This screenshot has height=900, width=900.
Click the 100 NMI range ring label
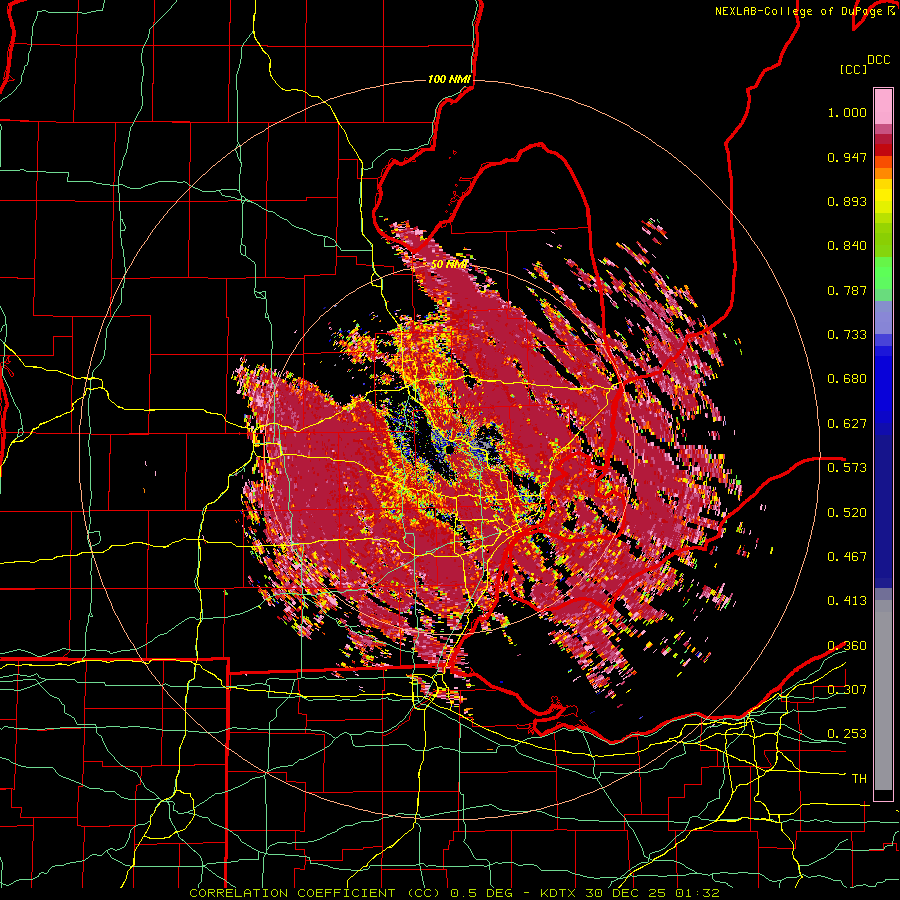tap(449, 79)
